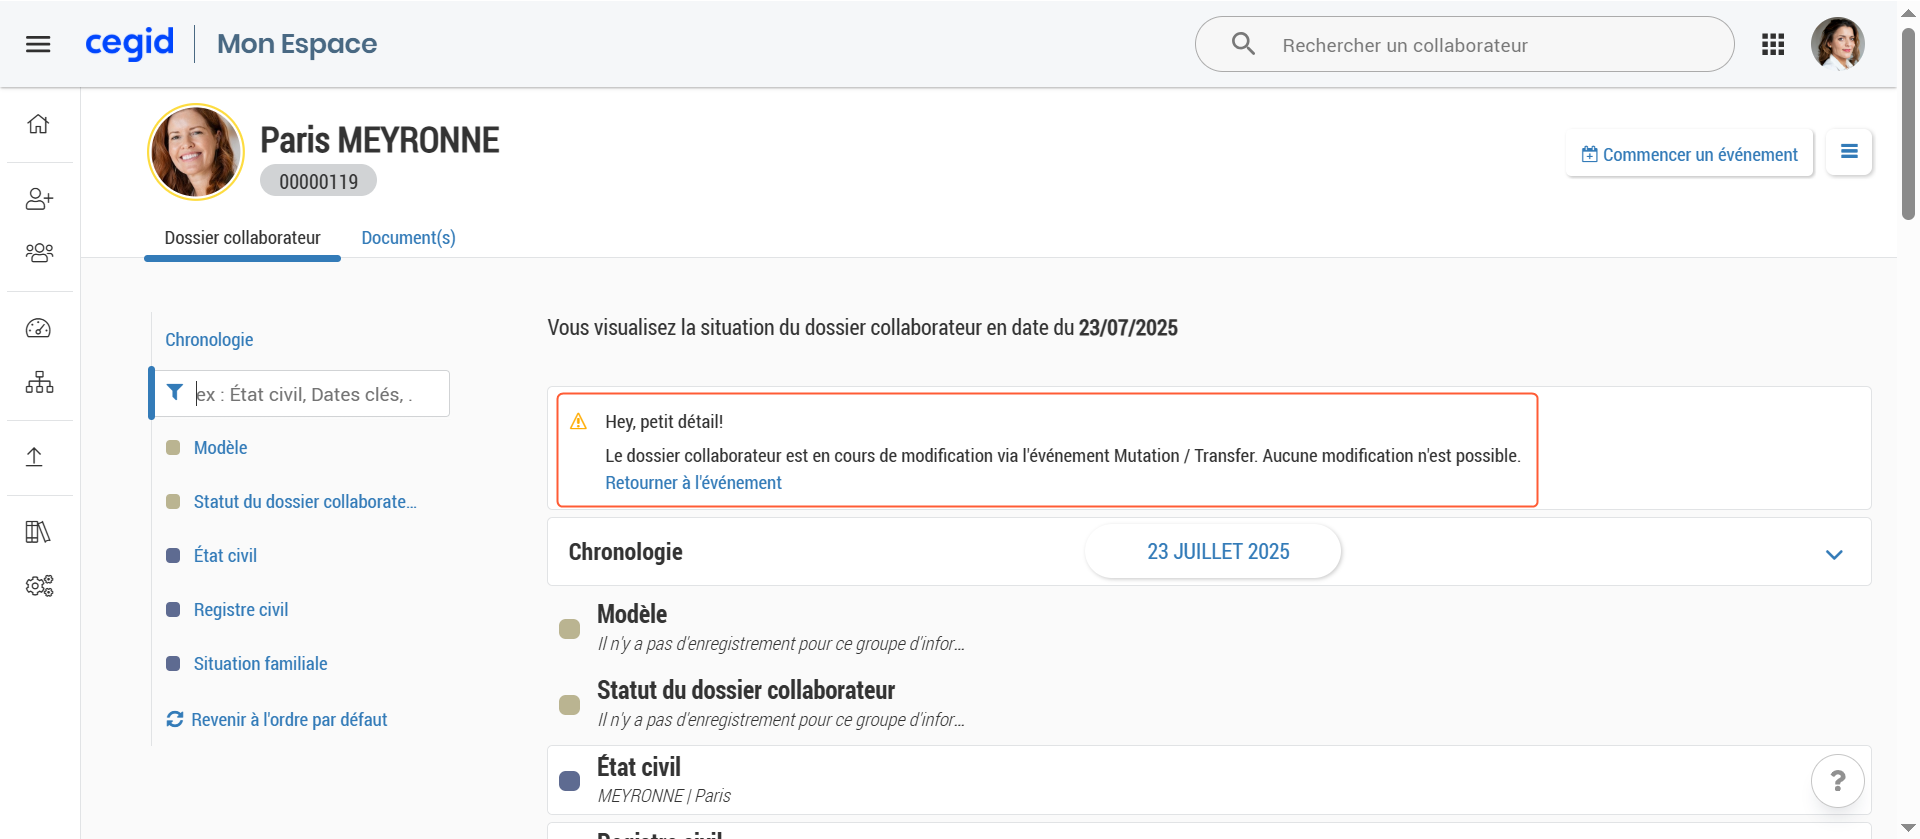Click the tan marker beside Statut section
This screenshot has width=1920, height=839.
point(570,705)
